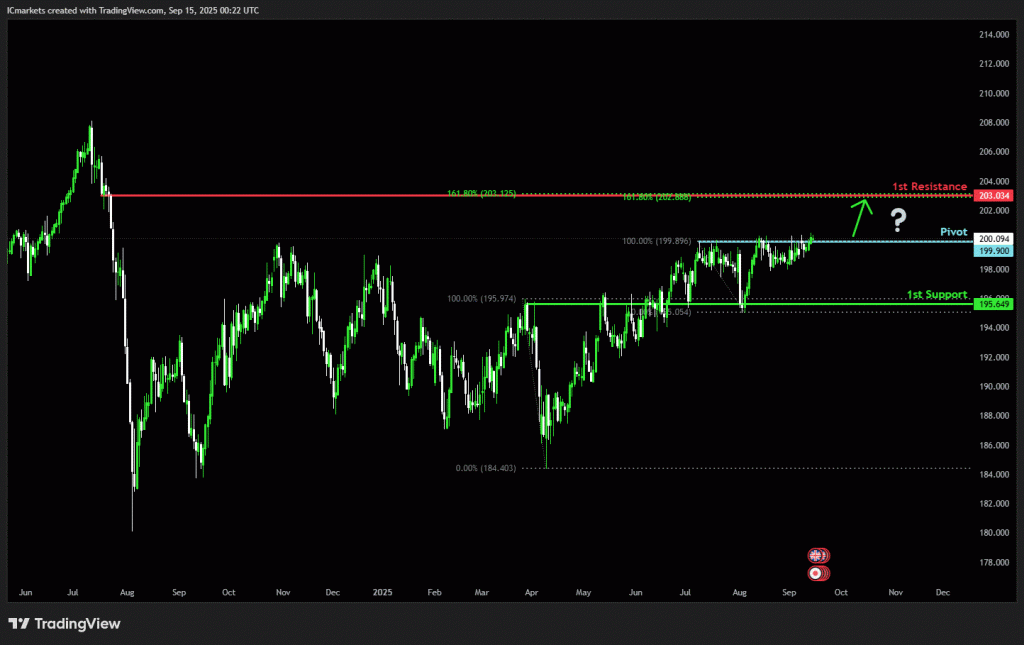The height and width of the screenshot is (645, 1024).
Task: Click the 186.000 price axis label
Action: tap(994, 445)
